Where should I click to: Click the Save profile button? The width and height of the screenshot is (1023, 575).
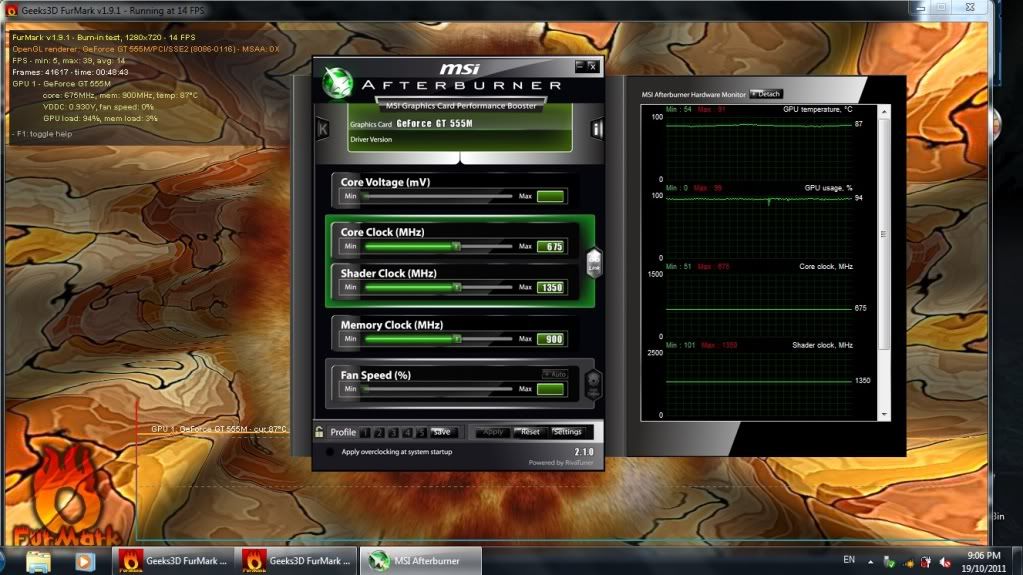click(442, 432)
